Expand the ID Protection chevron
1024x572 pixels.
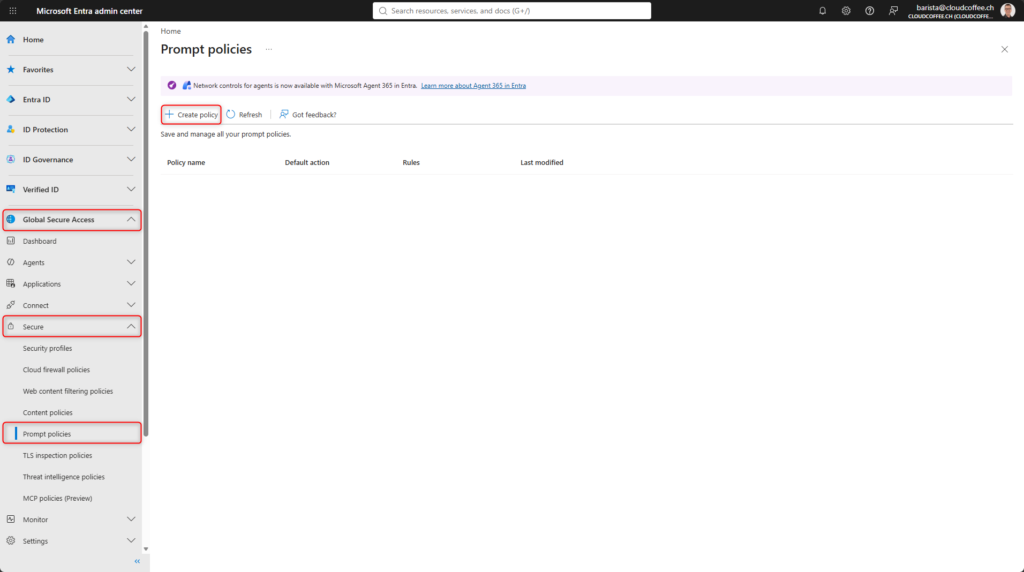click(131, 129)
